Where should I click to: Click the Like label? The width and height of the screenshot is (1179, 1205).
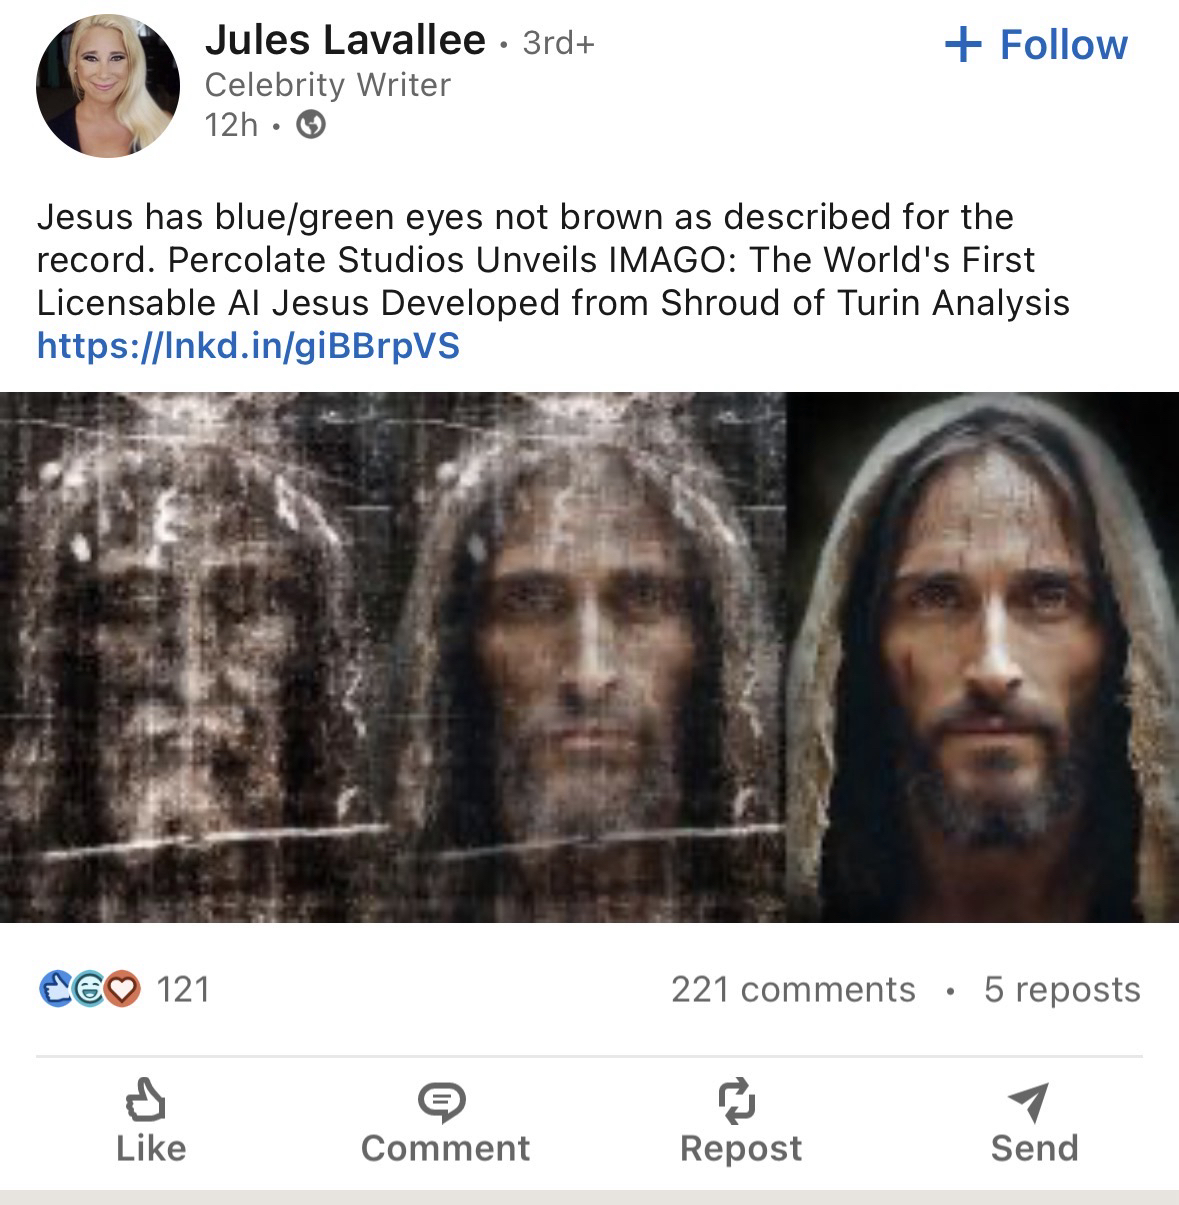pyautogui.click(x=151, y=1148)
